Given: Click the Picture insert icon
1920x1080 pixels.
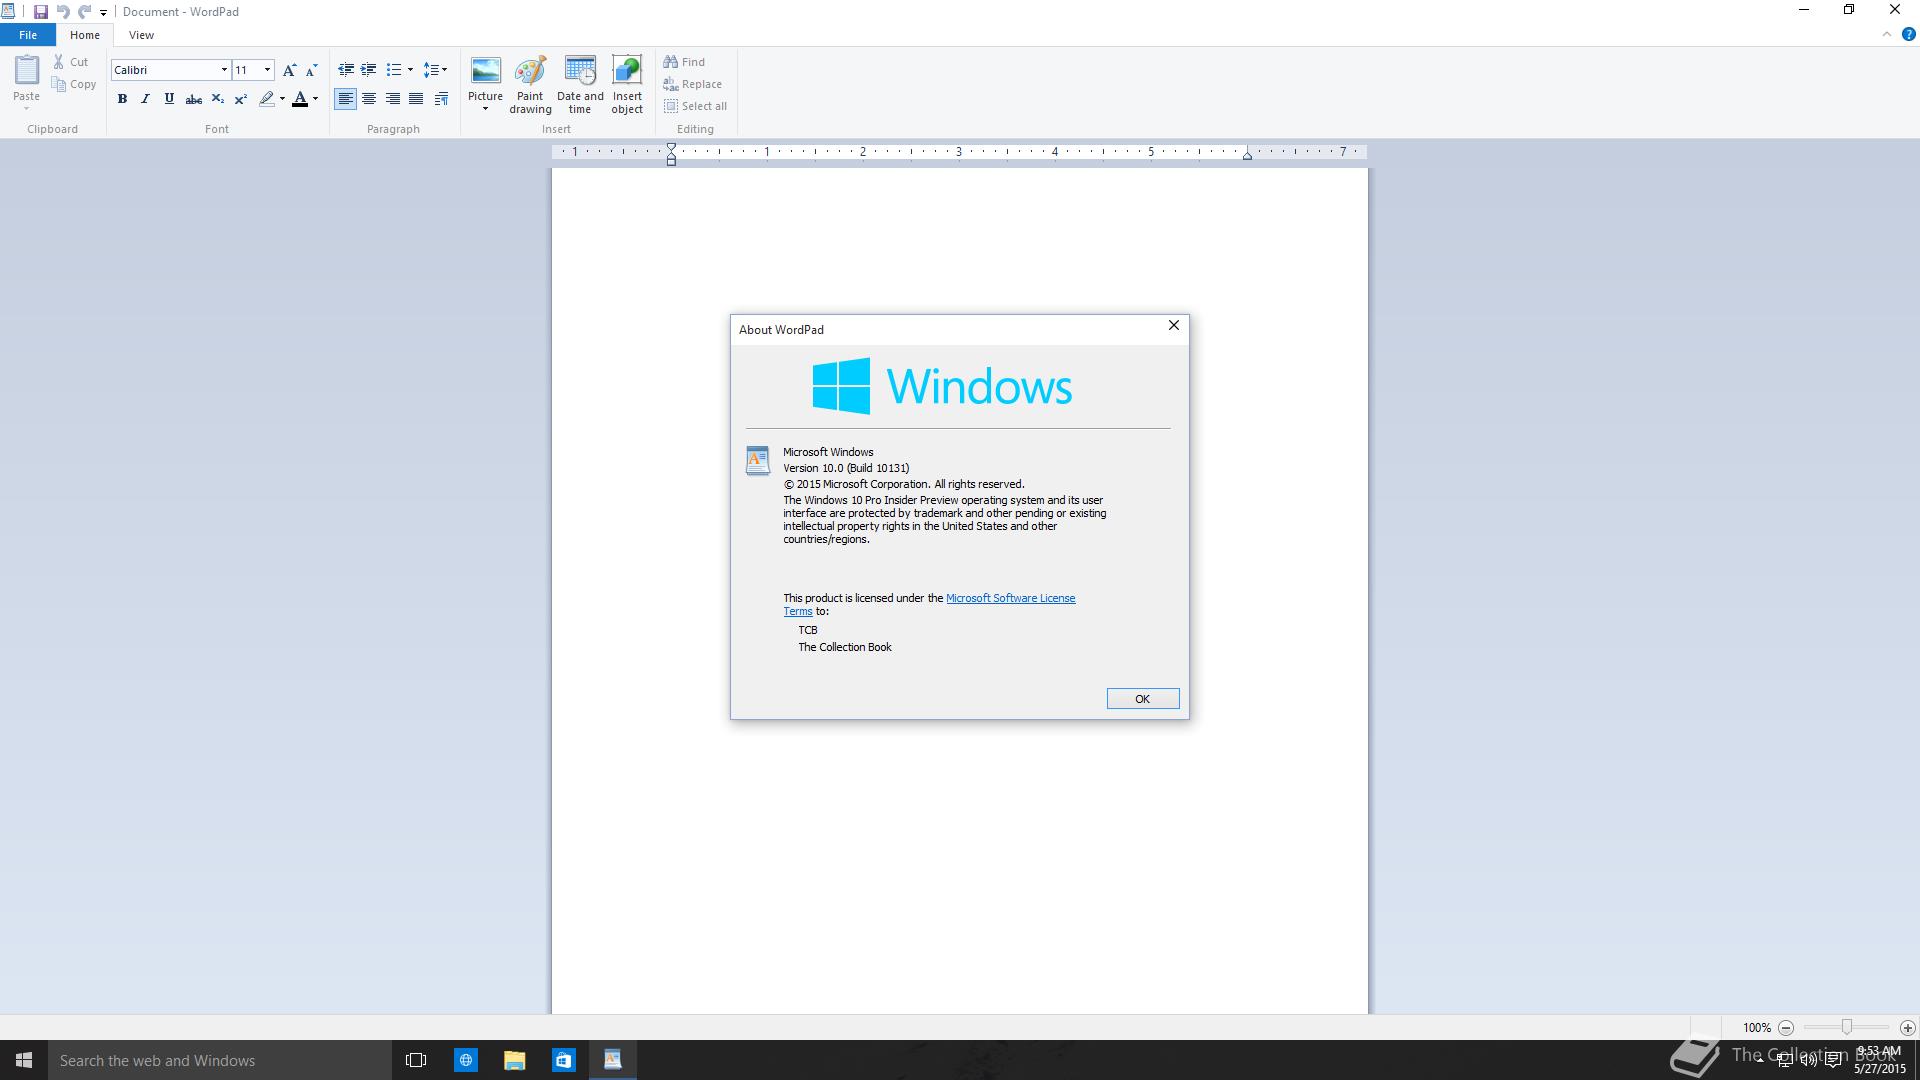Looking at the screenshot, I should 485,72.
